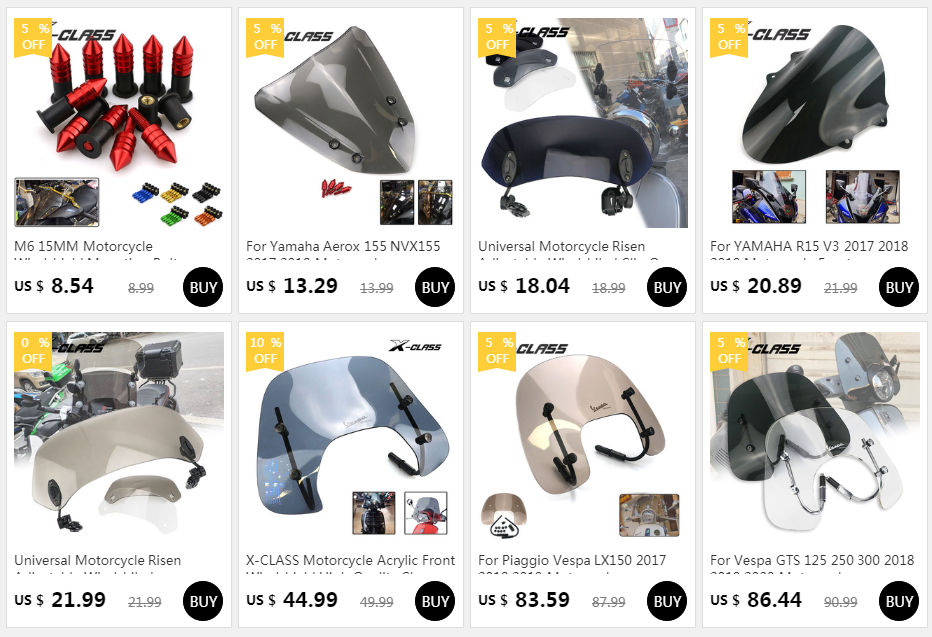Click BUY for Piaggio Vespa LX150 windshield
This screenshot has width=932, height=637.
(666, 601)
